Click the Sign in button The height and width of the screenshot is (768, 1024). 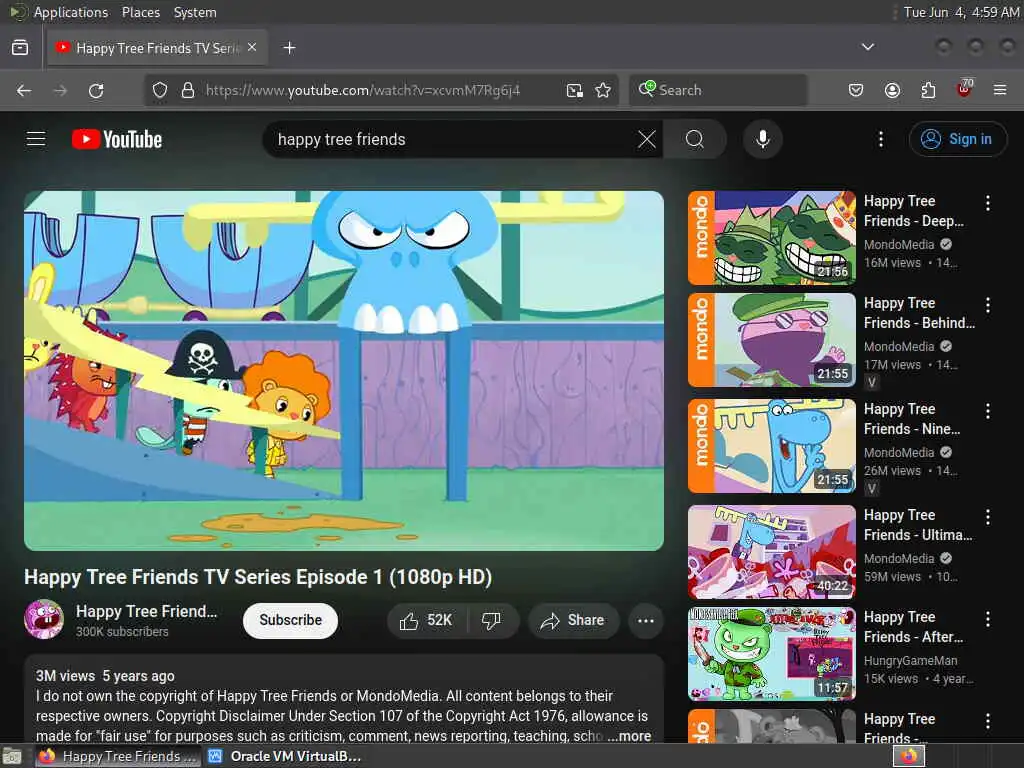click(957, 139)
